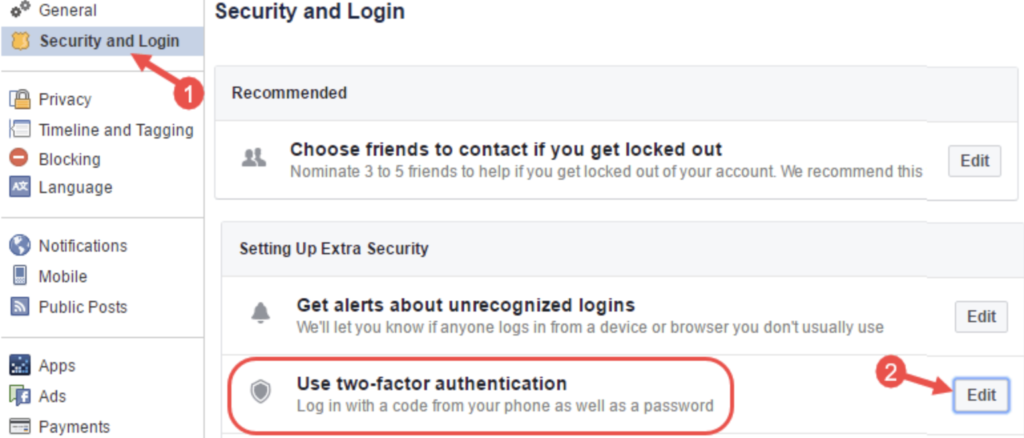Click the Security and Login badge icon
1024x438 pixels.
tap(20, 41)
